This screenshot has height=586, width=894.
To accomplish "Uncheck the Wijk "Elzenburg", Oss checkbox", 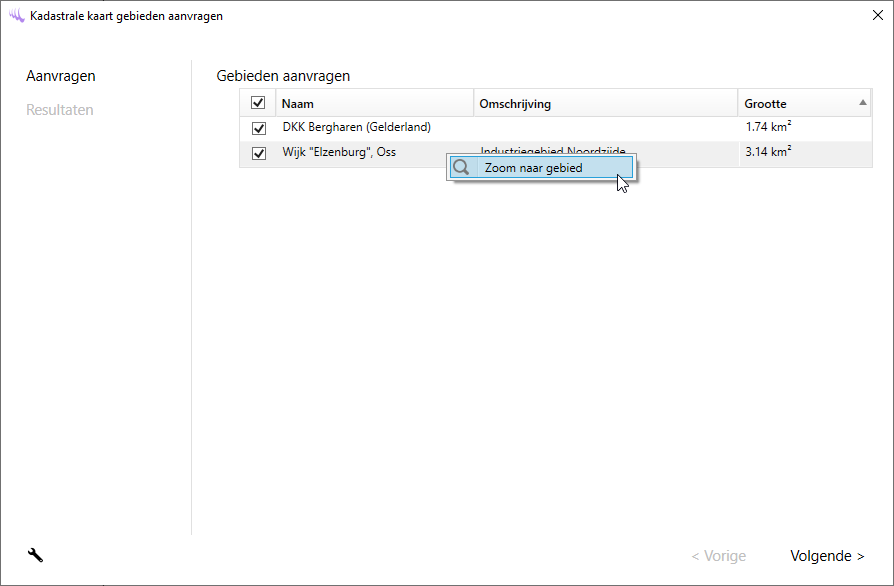I will point(259,153).
